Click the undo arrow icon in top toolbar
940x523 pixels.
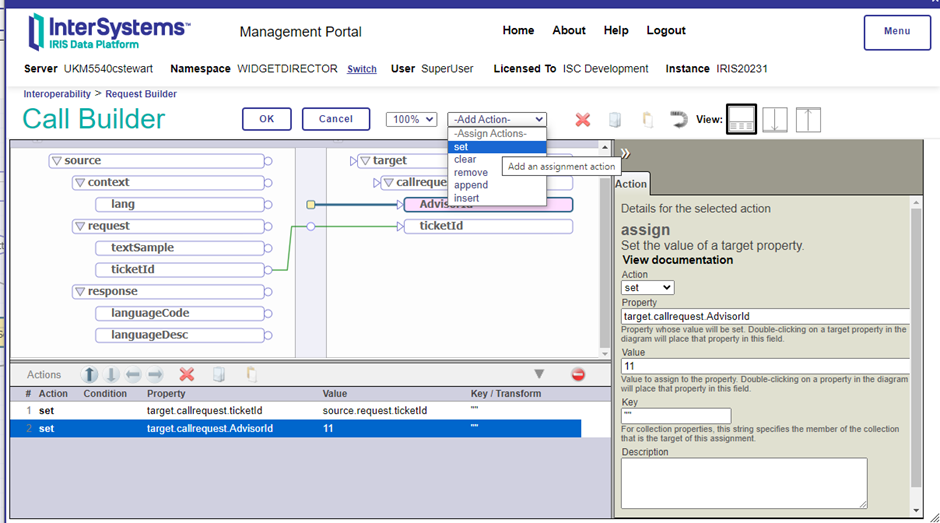[679, 119]
